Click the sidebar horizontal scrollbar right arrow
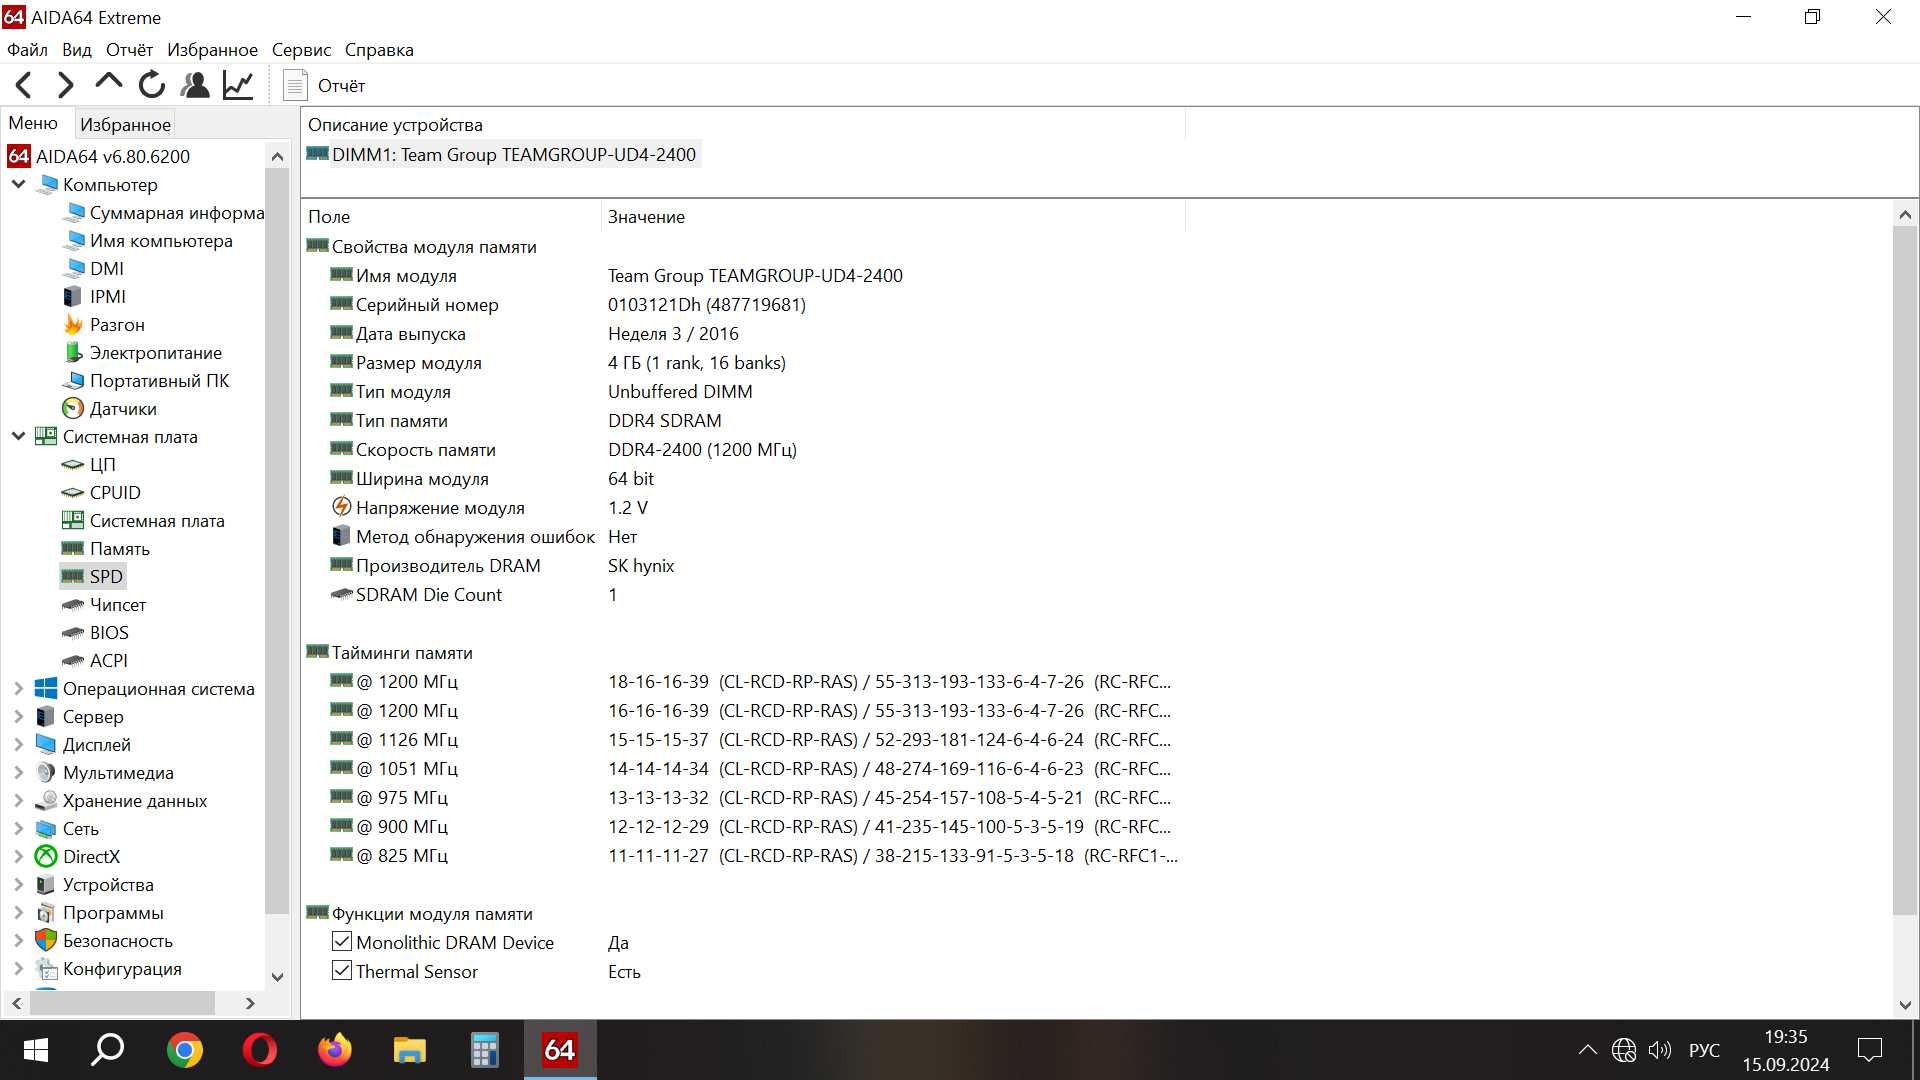 pyautogui.click(x=250, y=1003)
